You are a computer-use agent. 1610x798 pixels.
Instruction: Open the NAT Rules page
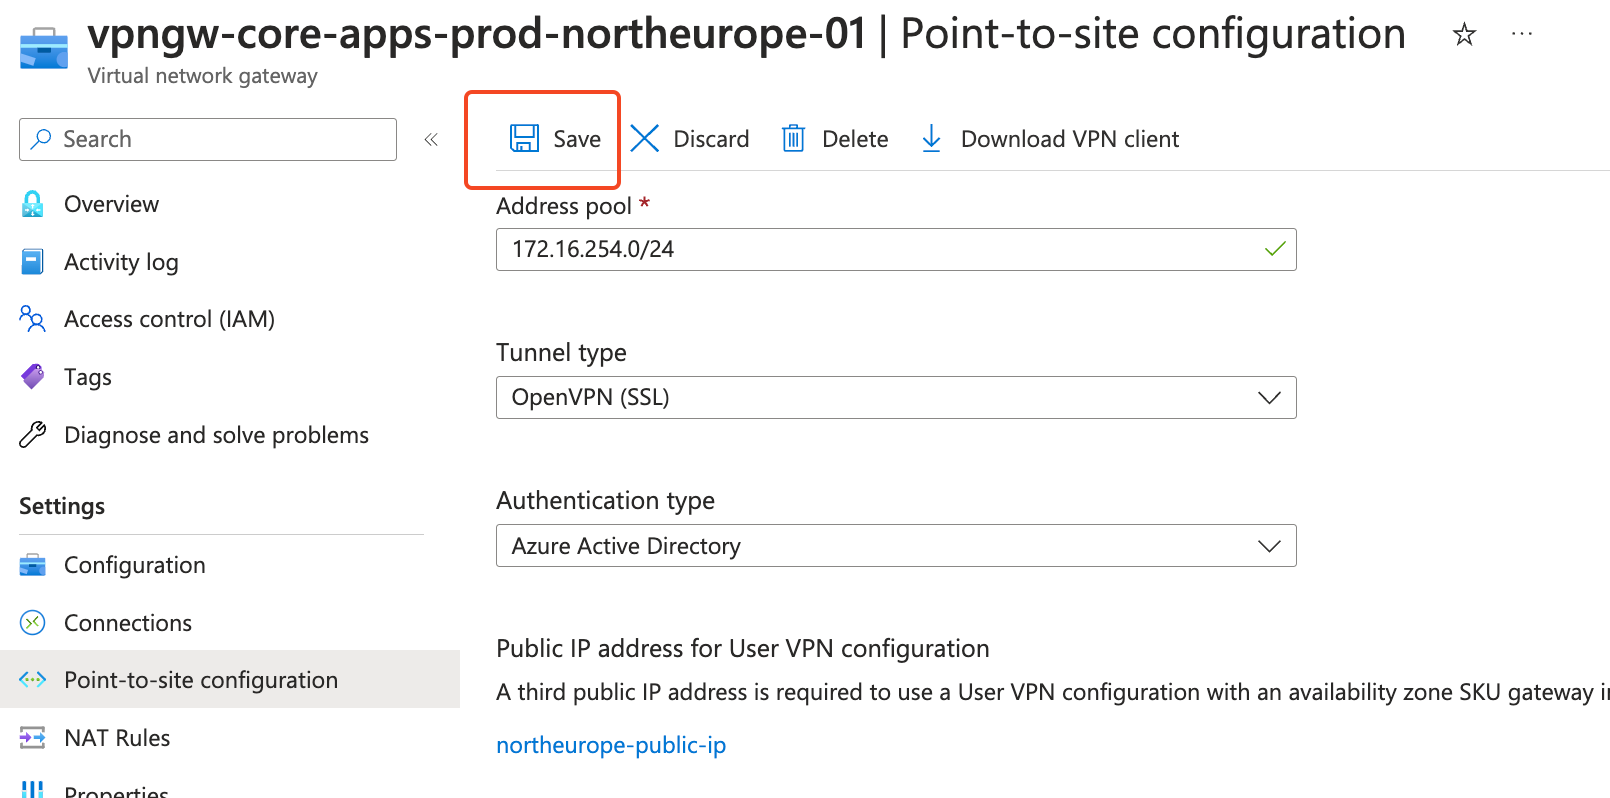[x=117, y=738]
